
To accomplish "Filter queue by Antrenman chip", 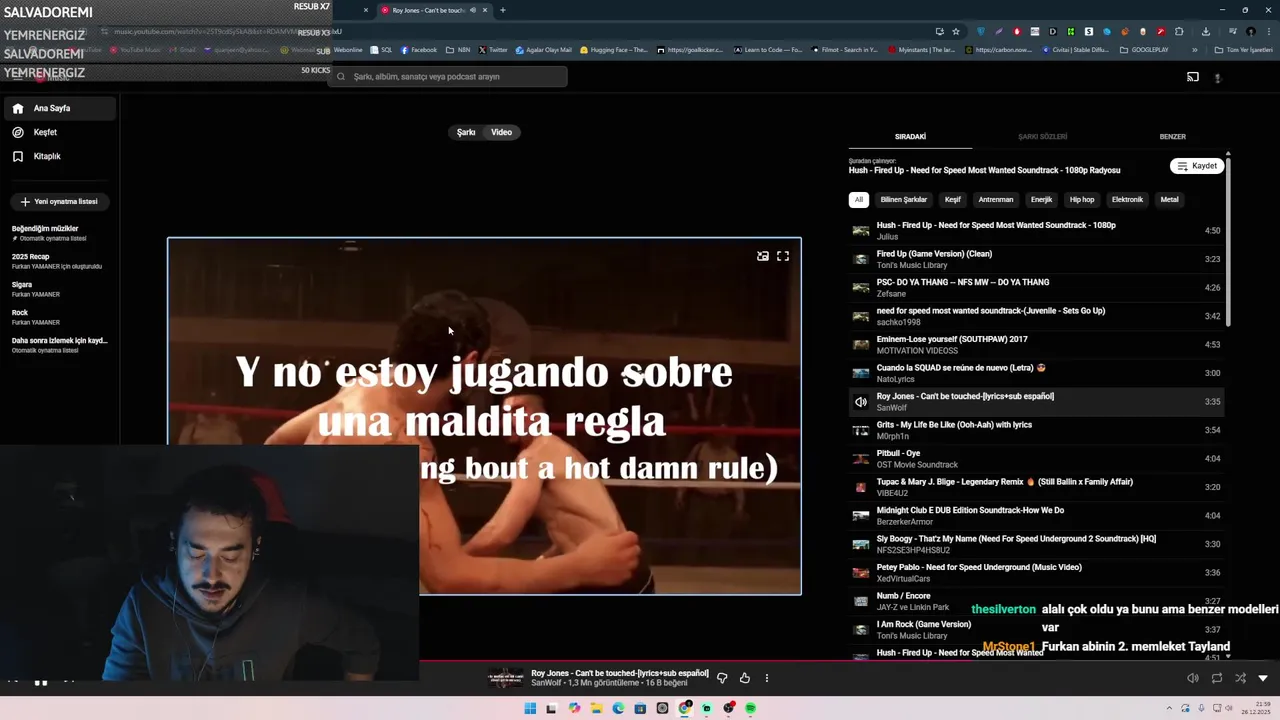I will point(996,199).
